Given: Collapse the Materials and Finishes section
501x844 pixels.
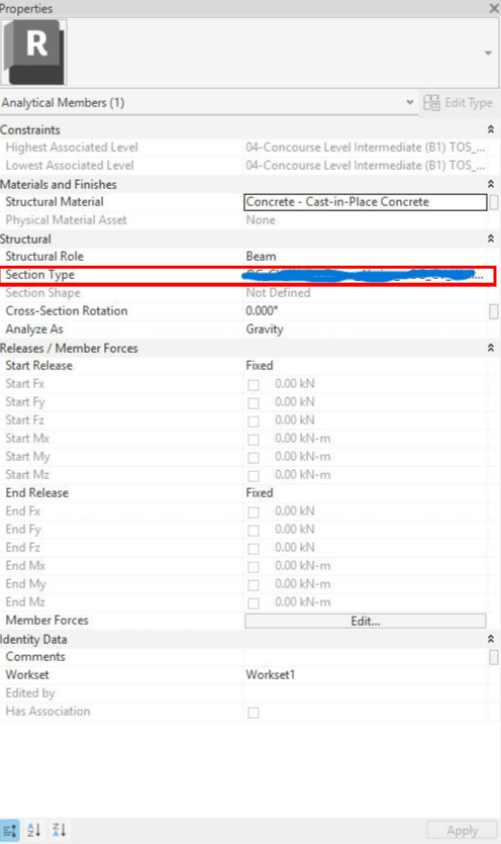Looking at the screenshot, I should [x=491, y=184].
